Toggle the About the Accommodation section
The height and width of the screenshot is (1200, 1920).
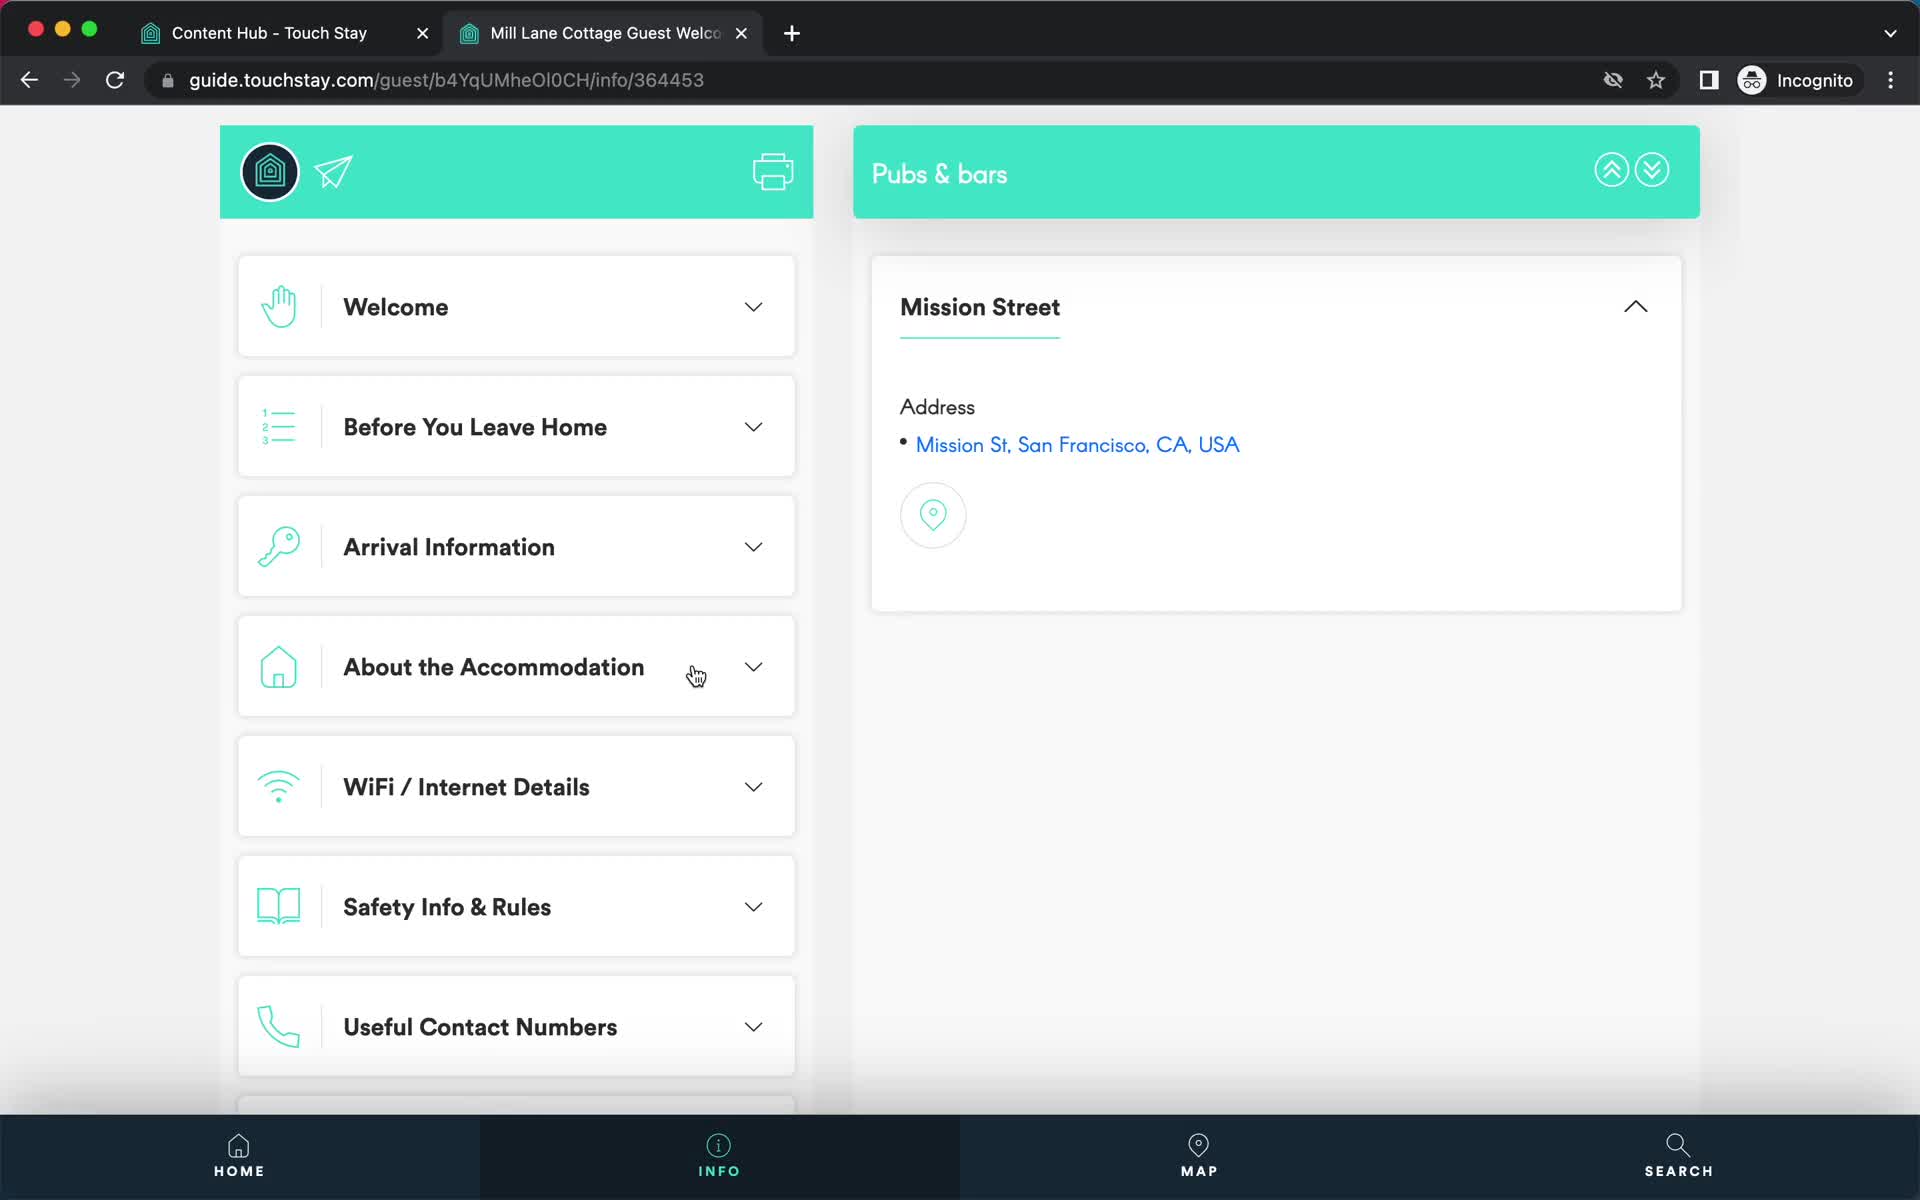click(755, 666)
